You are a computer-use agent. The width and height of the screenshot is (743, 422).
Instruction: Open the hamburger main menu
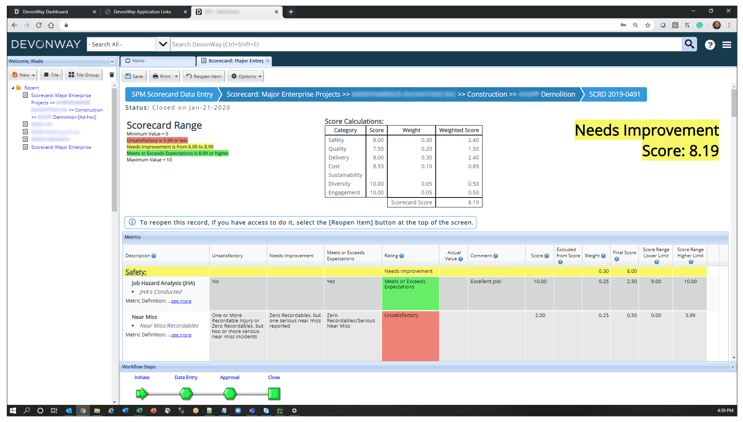click(726, 45)
